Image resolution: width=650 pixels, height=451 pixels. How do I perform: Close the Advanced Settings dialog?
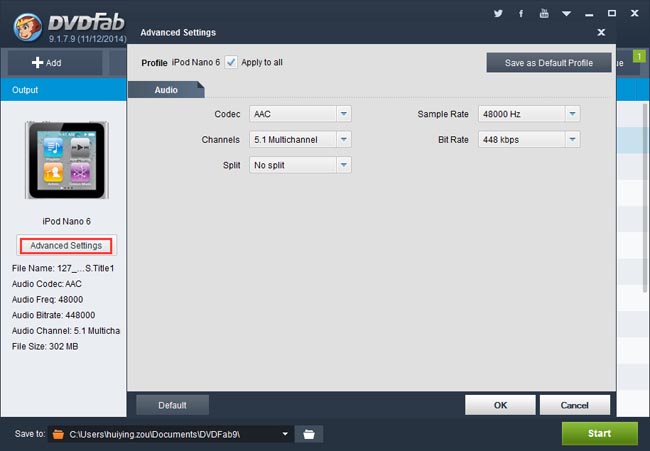[x=601, y=32]
